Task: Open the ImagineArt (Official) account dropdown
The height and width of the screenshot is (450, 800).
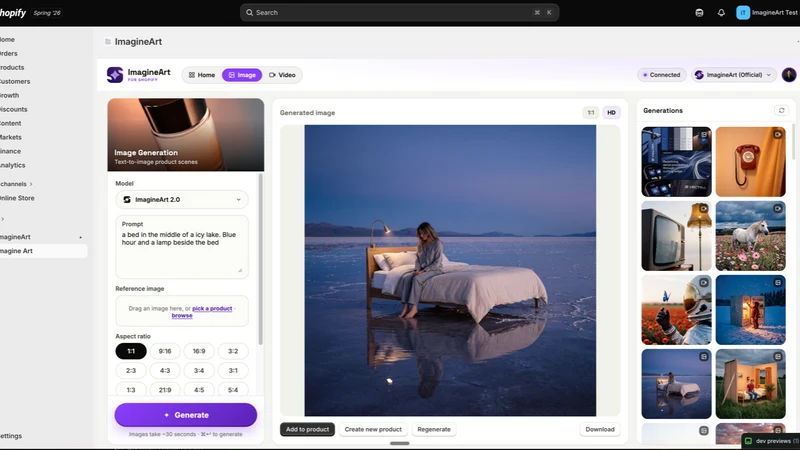Action: tap(734, 75)
